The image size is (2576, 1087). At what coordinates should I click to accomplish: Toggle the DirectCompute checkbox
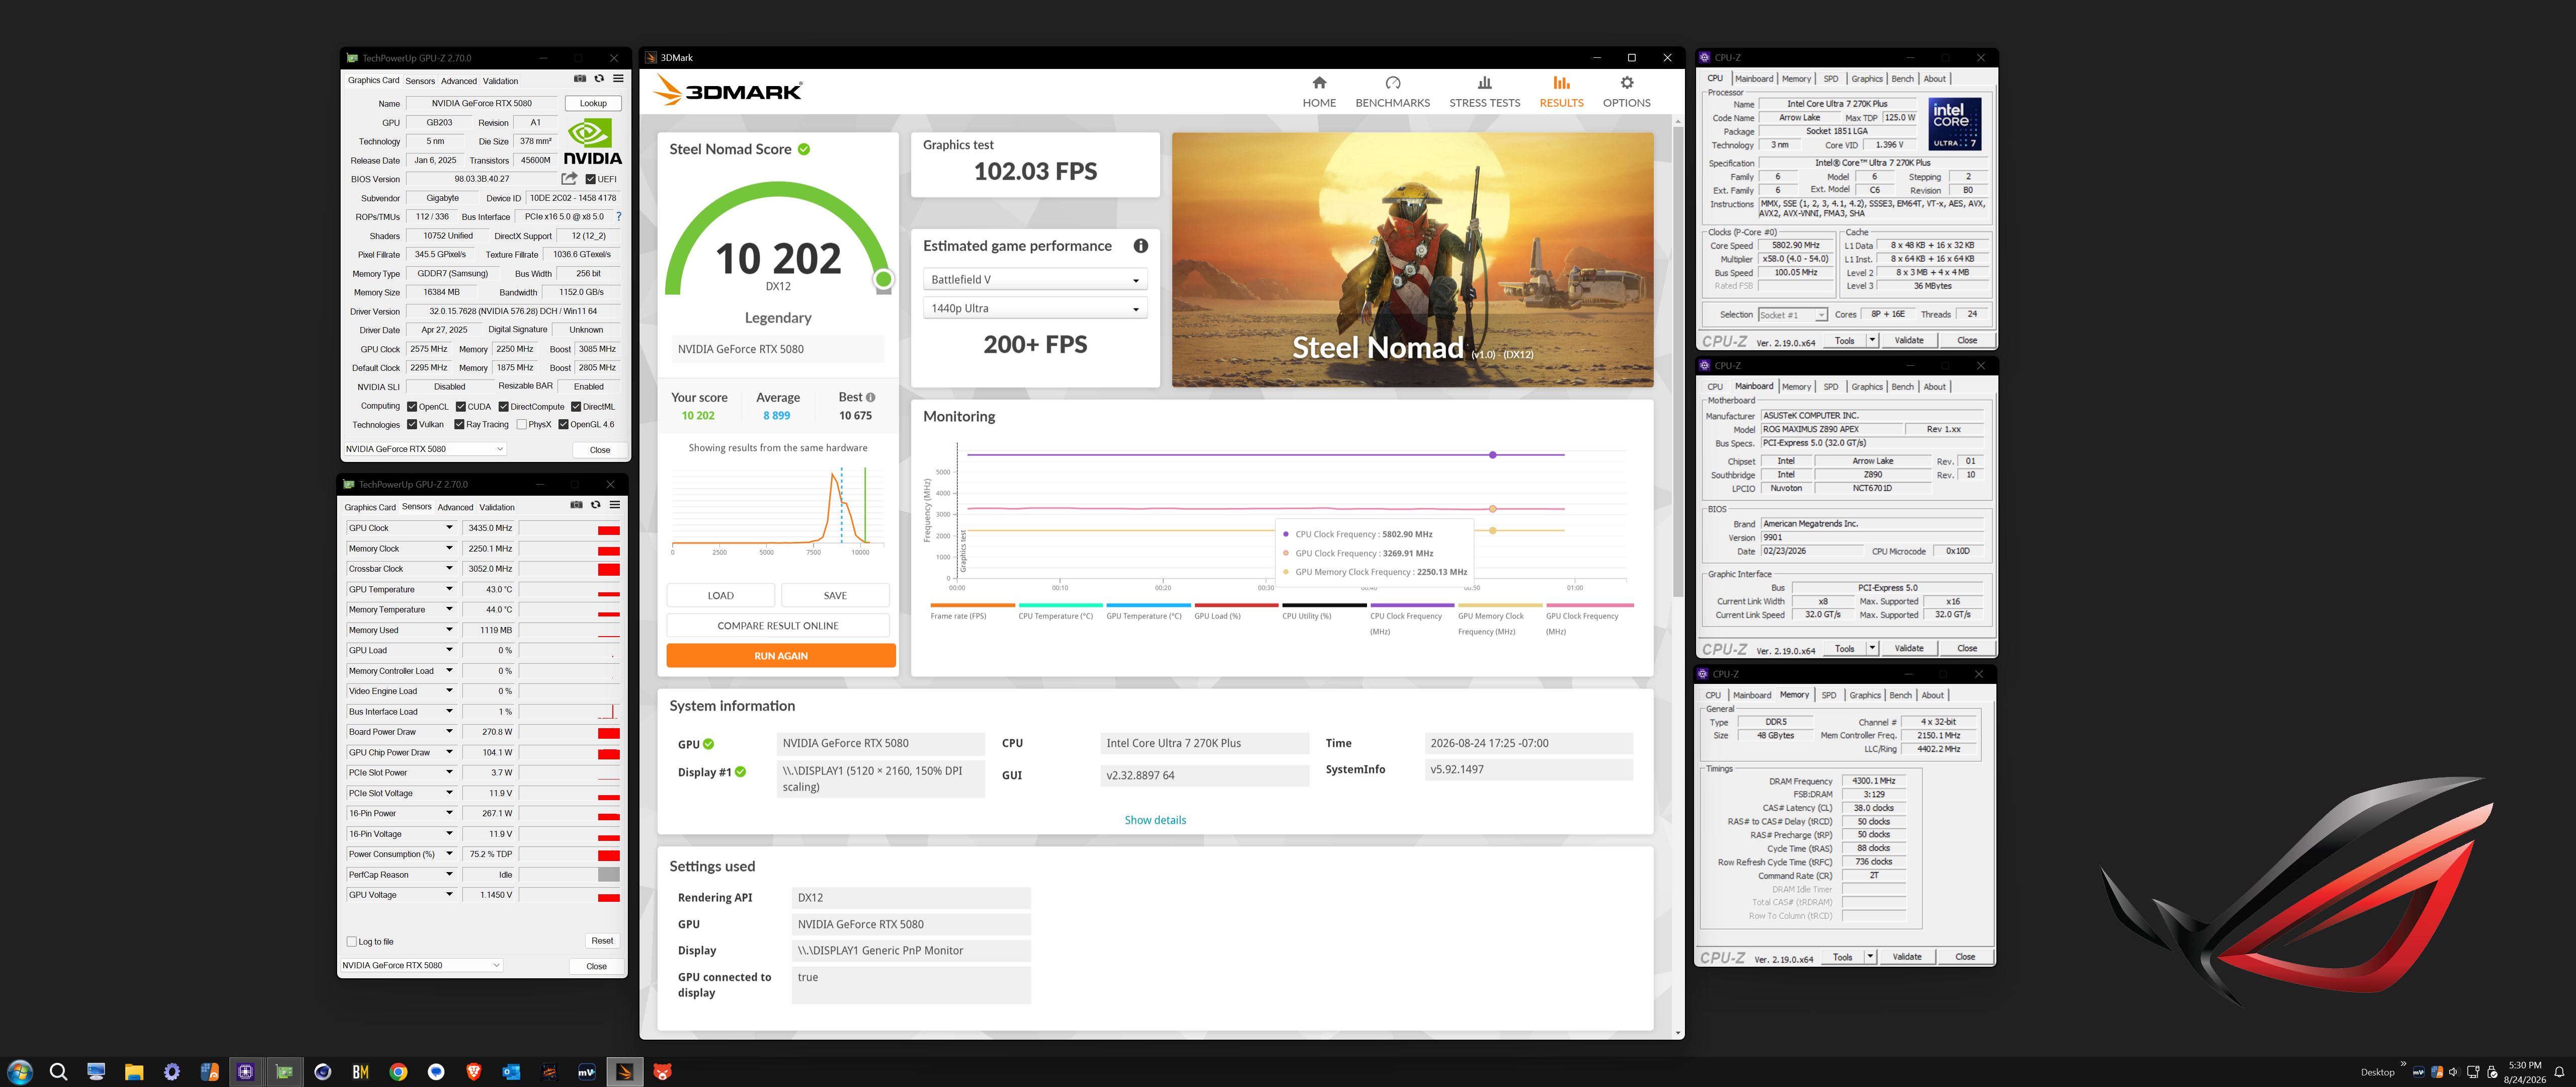pos(504,407)
